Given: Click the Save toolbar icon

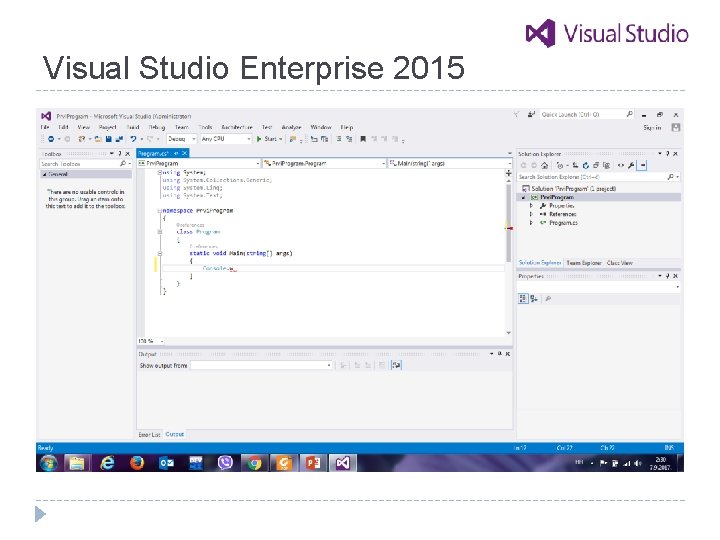Looking at the screenshot, I should coord(109,139).
